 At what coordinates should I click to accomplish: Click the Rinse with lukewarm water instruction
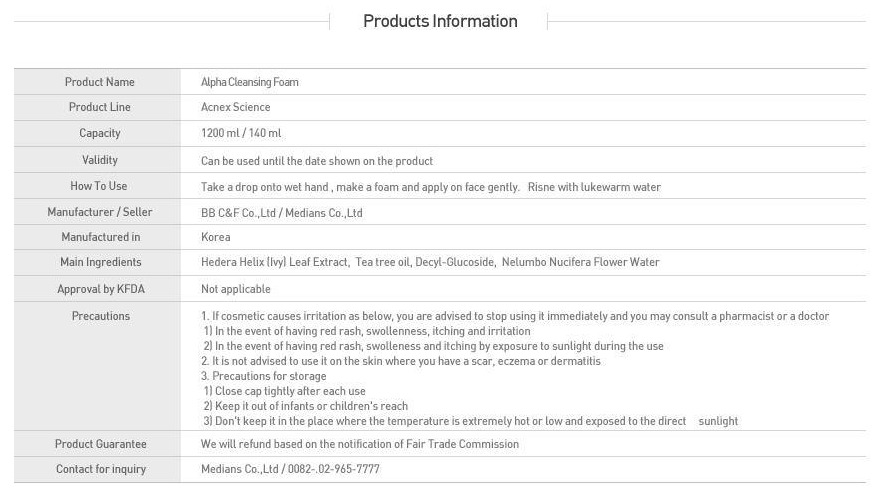pyautogui.click(x=594, y=187)
